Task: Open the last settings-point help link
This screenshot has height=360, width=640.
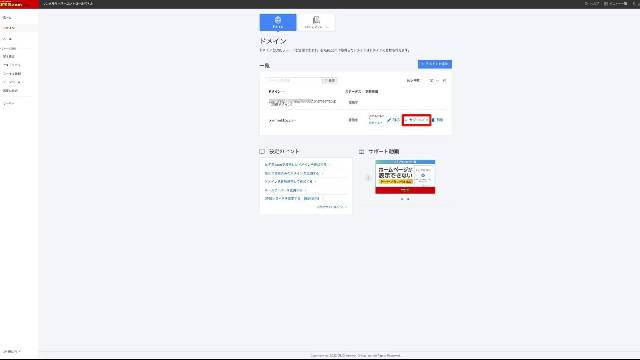Action: coord(293,198)
